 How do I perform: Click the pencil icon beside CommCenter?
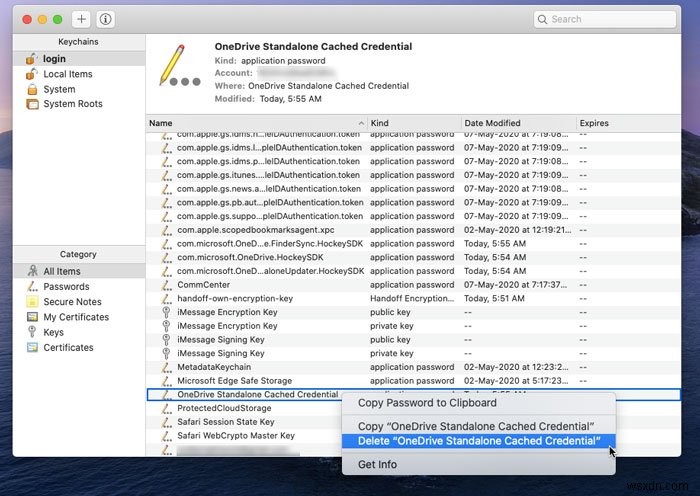[167, 285]
